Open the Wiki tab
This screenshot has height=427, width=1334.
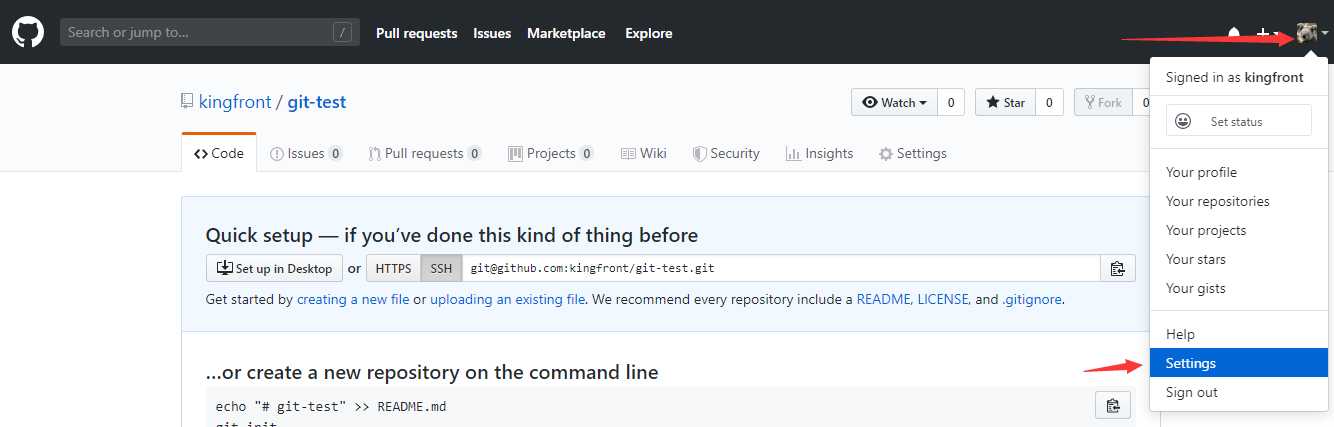pyautogui.click(x=644, y=153)
